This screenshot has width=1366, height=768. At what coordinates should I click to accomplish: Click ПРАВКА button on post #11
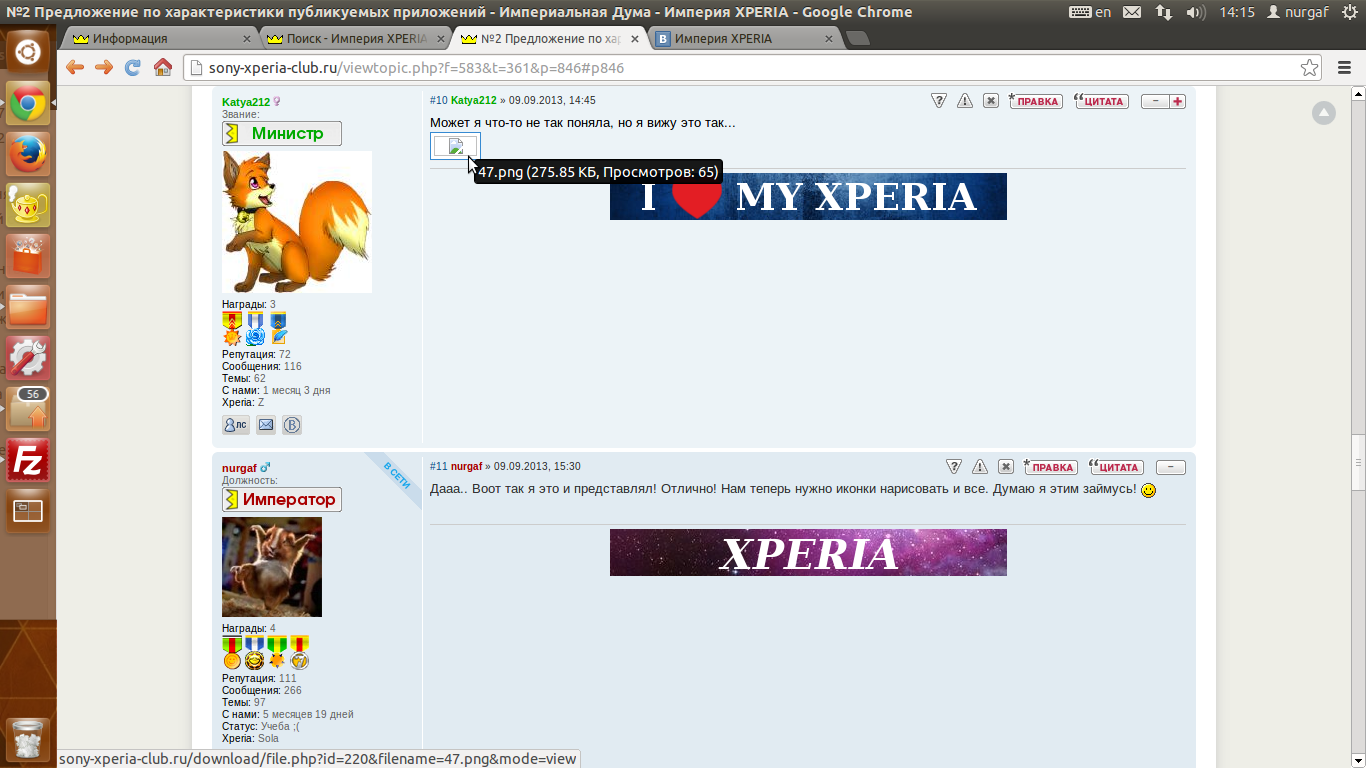click(1050, 467)
